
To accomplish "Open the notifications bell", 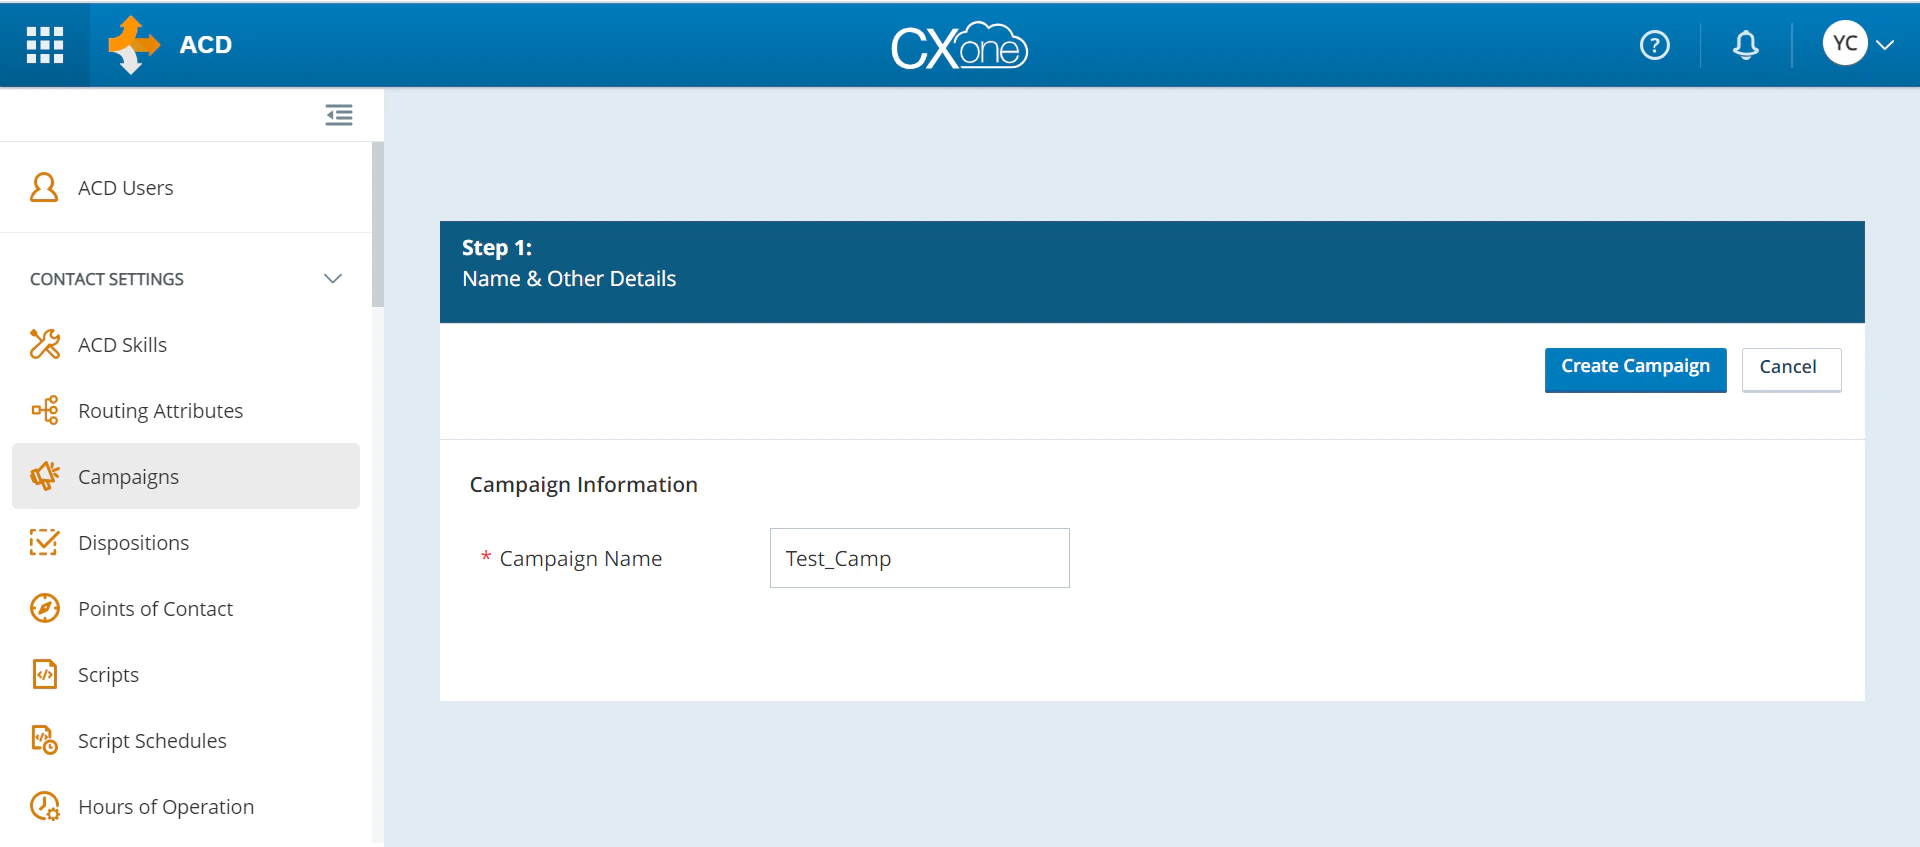I will point(1746,45).
